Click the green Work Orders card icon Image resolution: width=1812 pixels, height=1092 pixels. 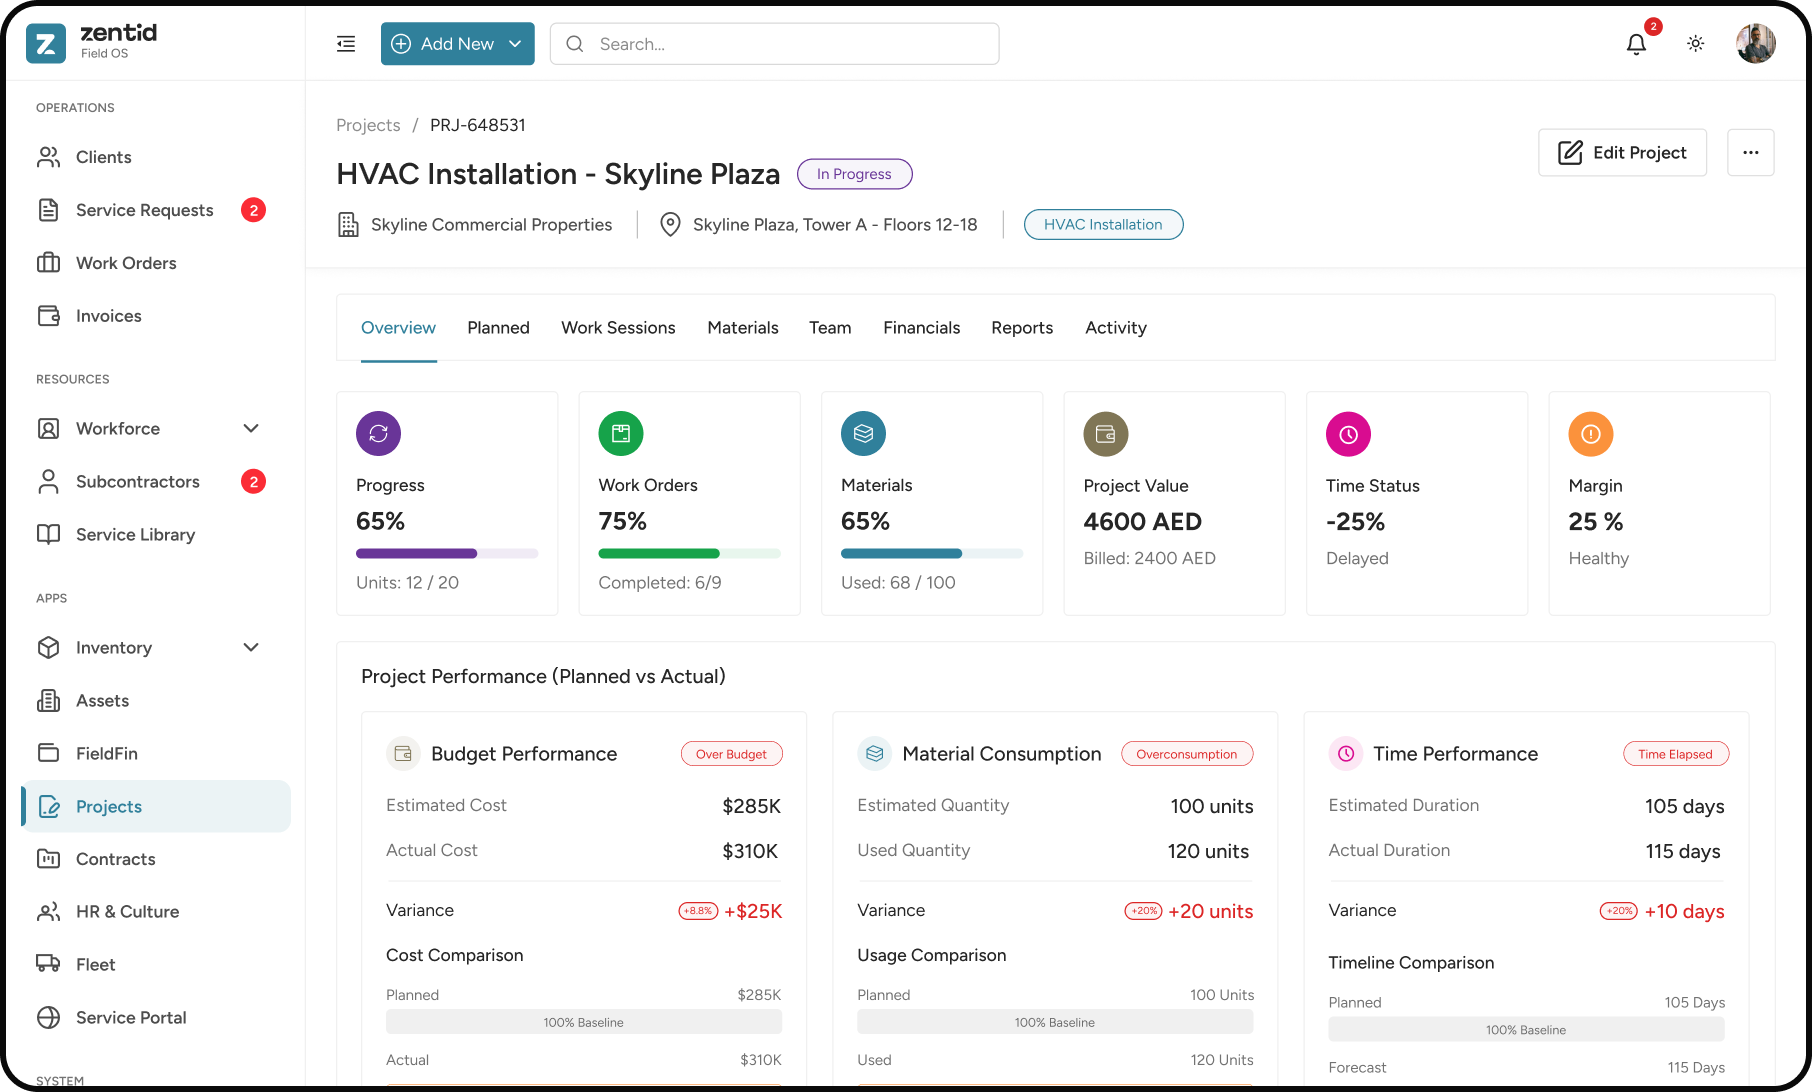tap(621, 434)
